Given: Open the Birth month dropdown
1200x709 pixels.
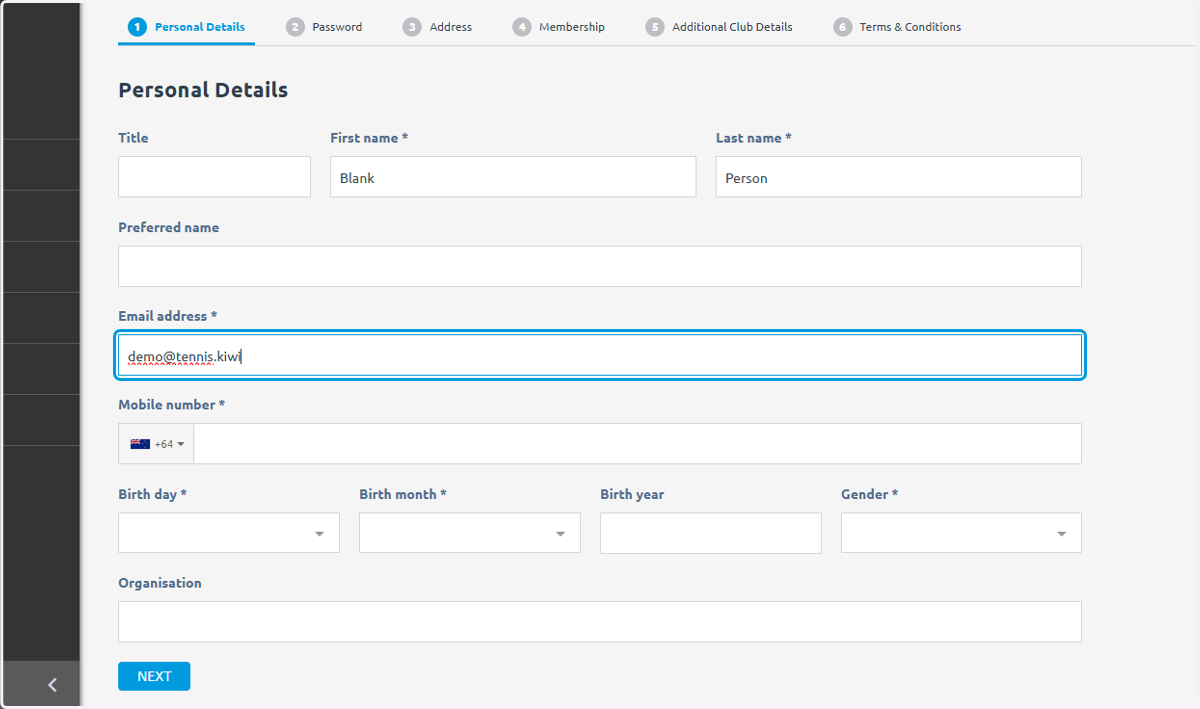Looking at the screenshot, I should (x=470, y=533).
